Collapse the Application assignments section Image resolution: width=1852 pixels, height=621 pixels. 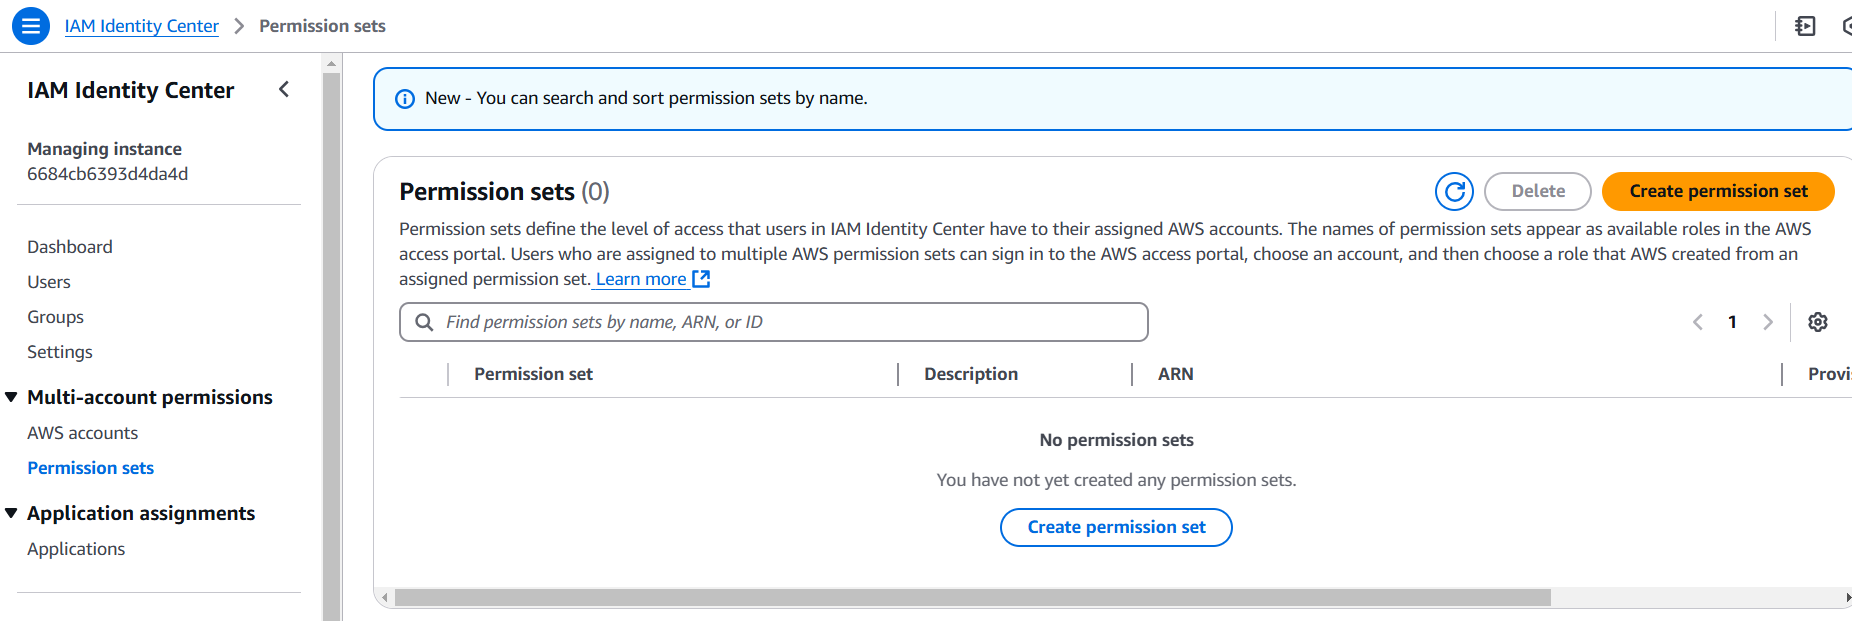(x=12, y=513)
